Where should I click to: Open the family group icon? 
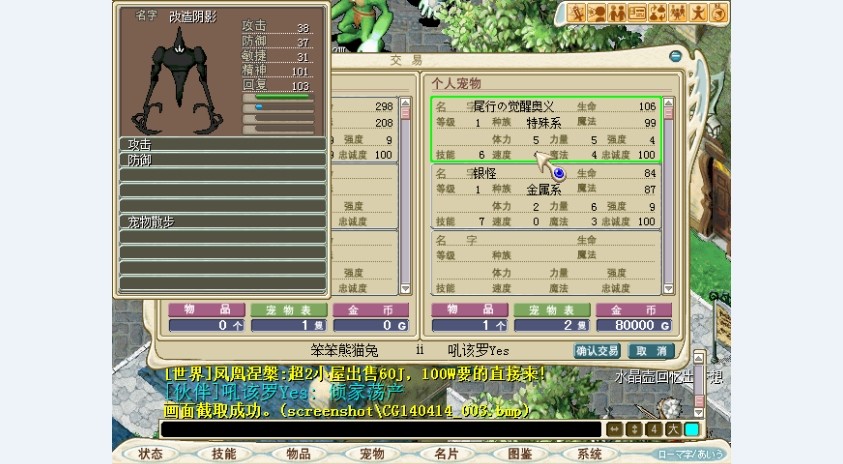tap(678, 12)
